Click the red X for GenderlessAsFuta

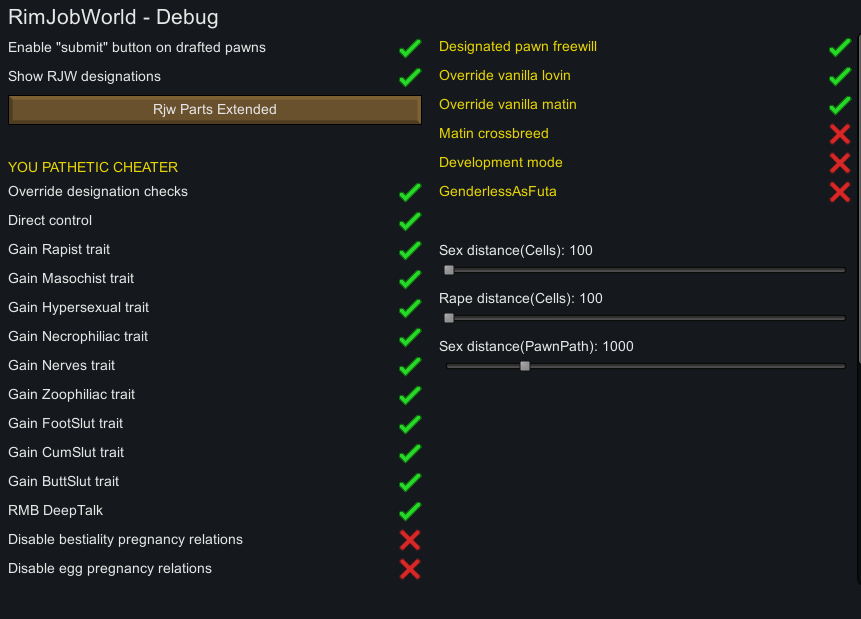coord(838,192)
